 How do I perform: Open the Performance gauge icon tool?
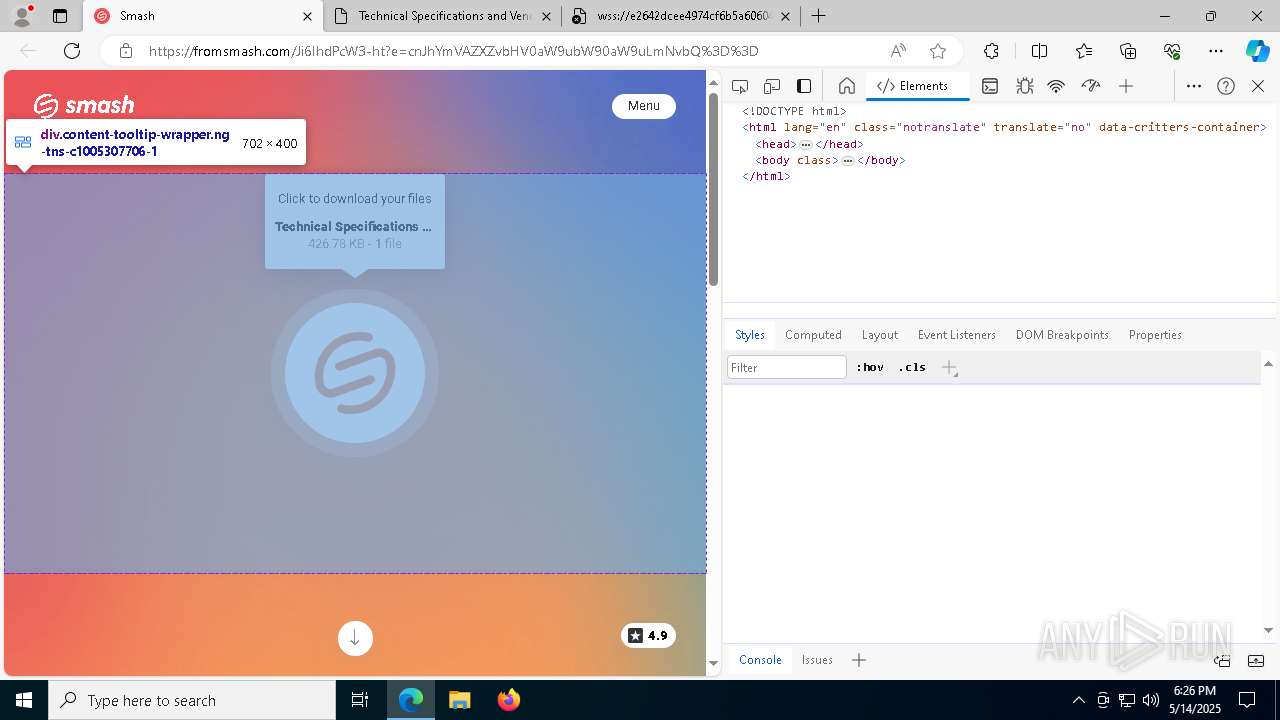tap(1091, 86)
